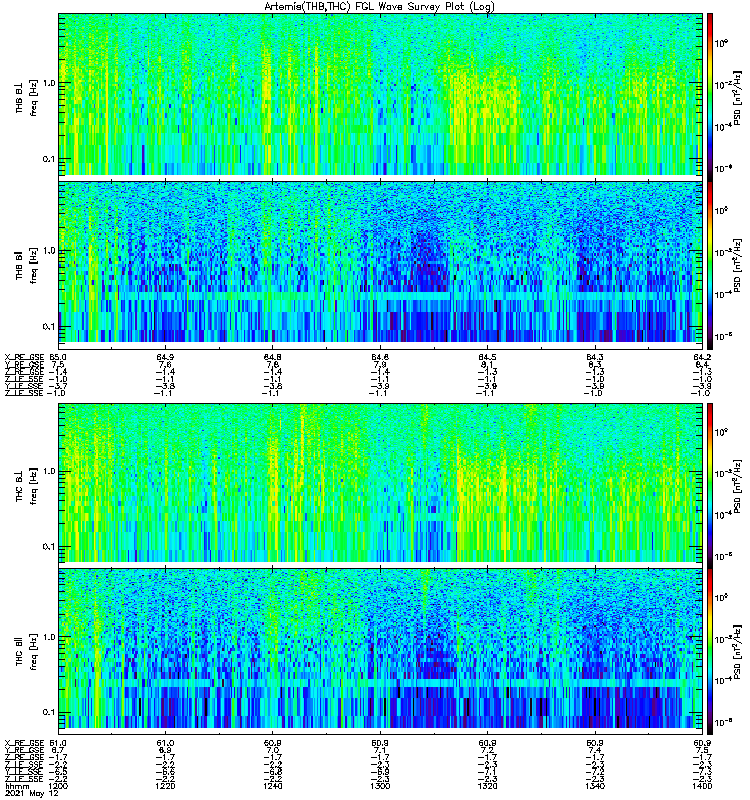Click the 1.0 frequency tick of THB B⊥ panel
750x800 pixels.
[x=49, y=83]
